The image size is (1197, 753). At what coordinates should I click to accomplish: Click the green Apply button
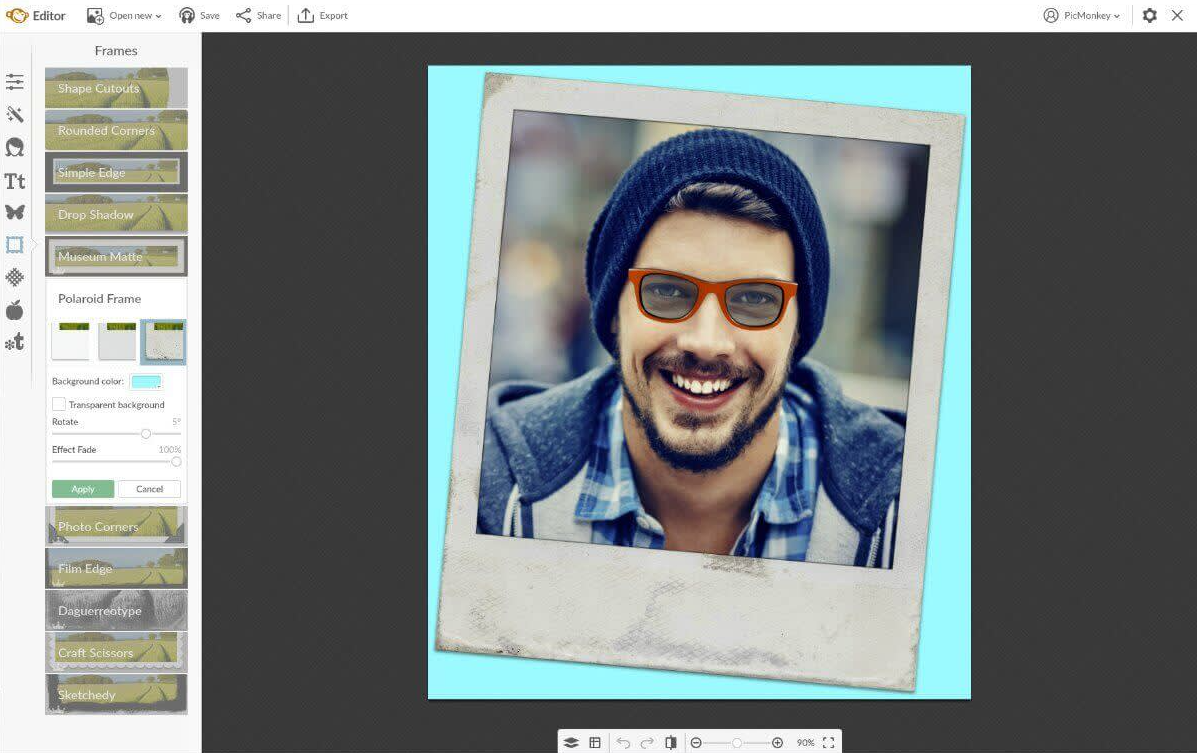tap(83, 489)
